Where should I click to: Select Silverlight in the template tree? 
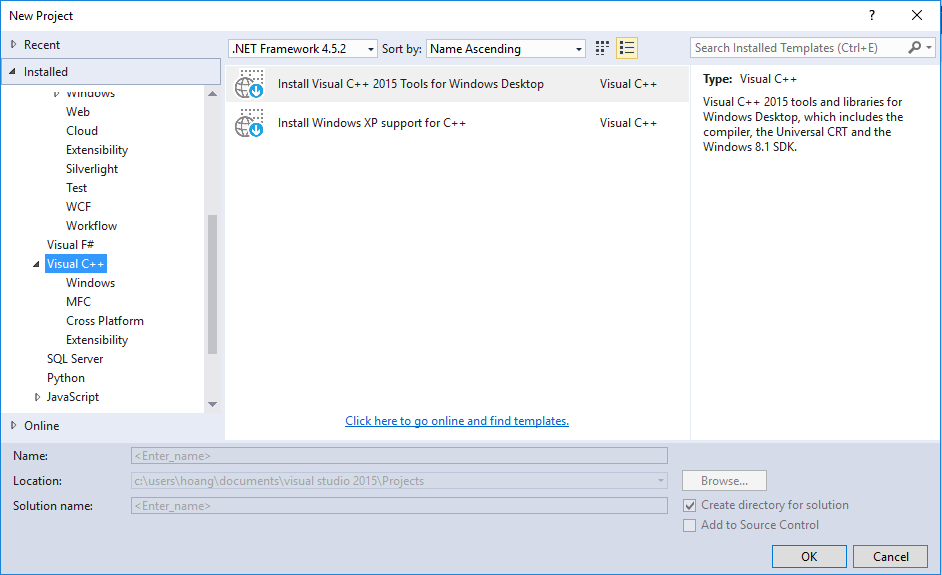92,169
